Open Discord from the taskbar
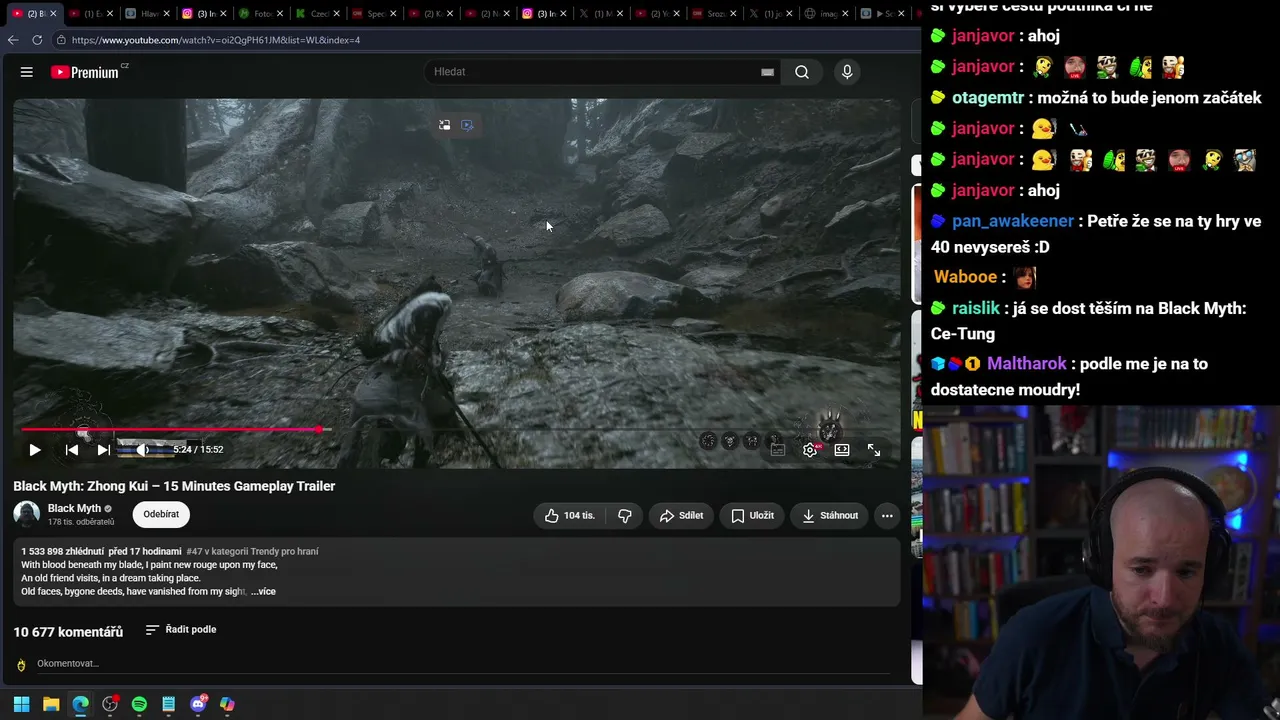1280x720 pixels. 198,704
